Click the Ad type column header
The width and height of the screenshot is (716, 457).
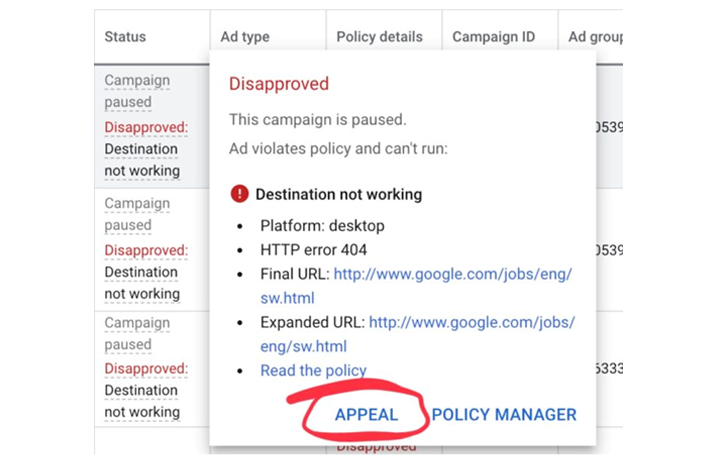[245, 37]
